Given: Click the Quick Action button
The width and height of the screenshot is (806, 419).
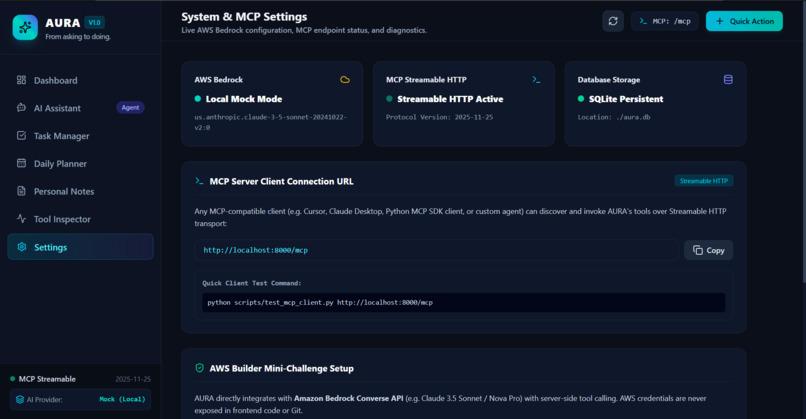Looking at the screenshot, I should coord(744,21).
